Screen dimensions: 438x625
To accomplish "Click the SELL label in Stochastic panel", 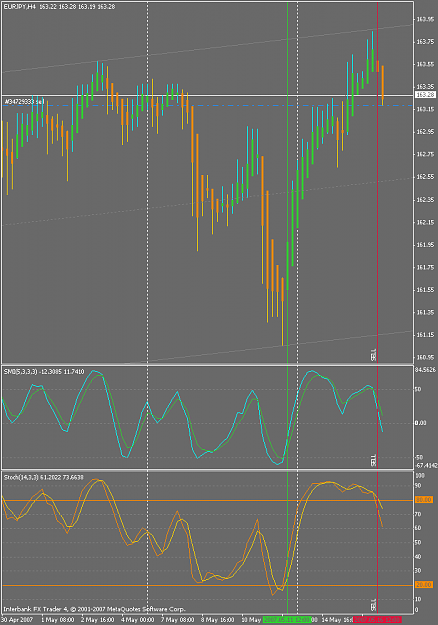I will click(373, 604).
